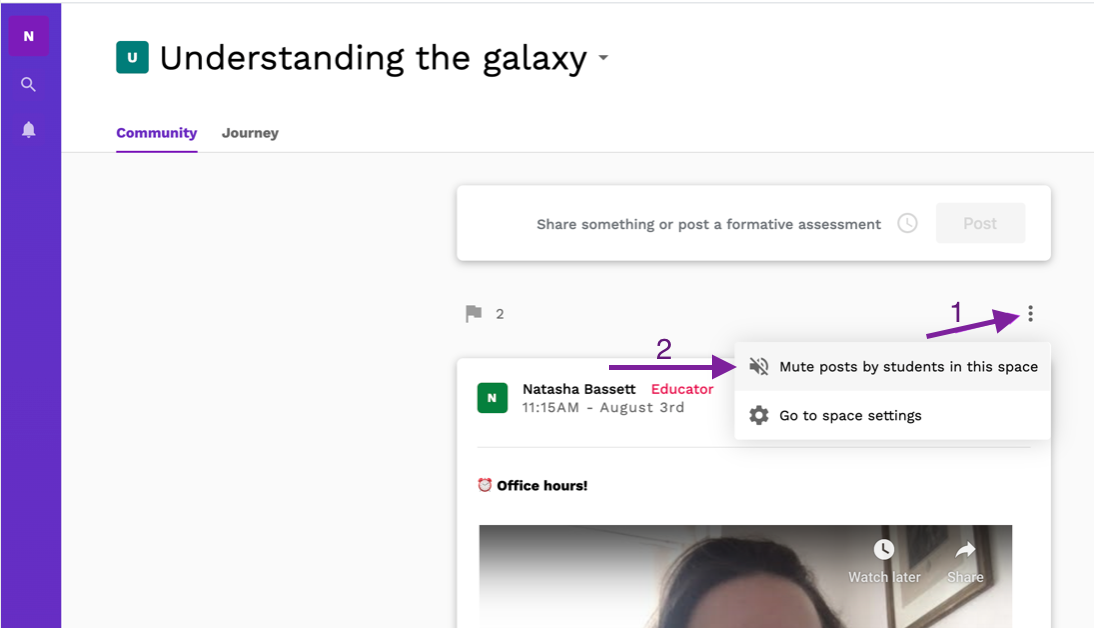This screenshot has width=1094, height=628.
Task: Open the N profile avatar in sidebar
Action: (29, 36)
